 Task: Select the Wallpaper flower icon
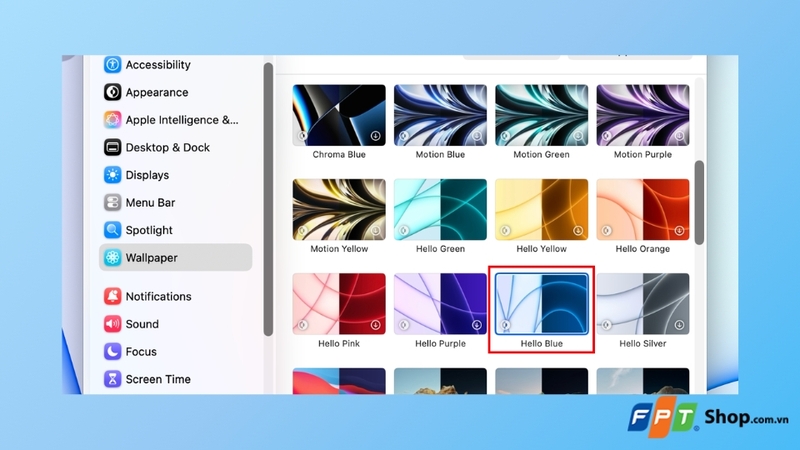[112, 258]
